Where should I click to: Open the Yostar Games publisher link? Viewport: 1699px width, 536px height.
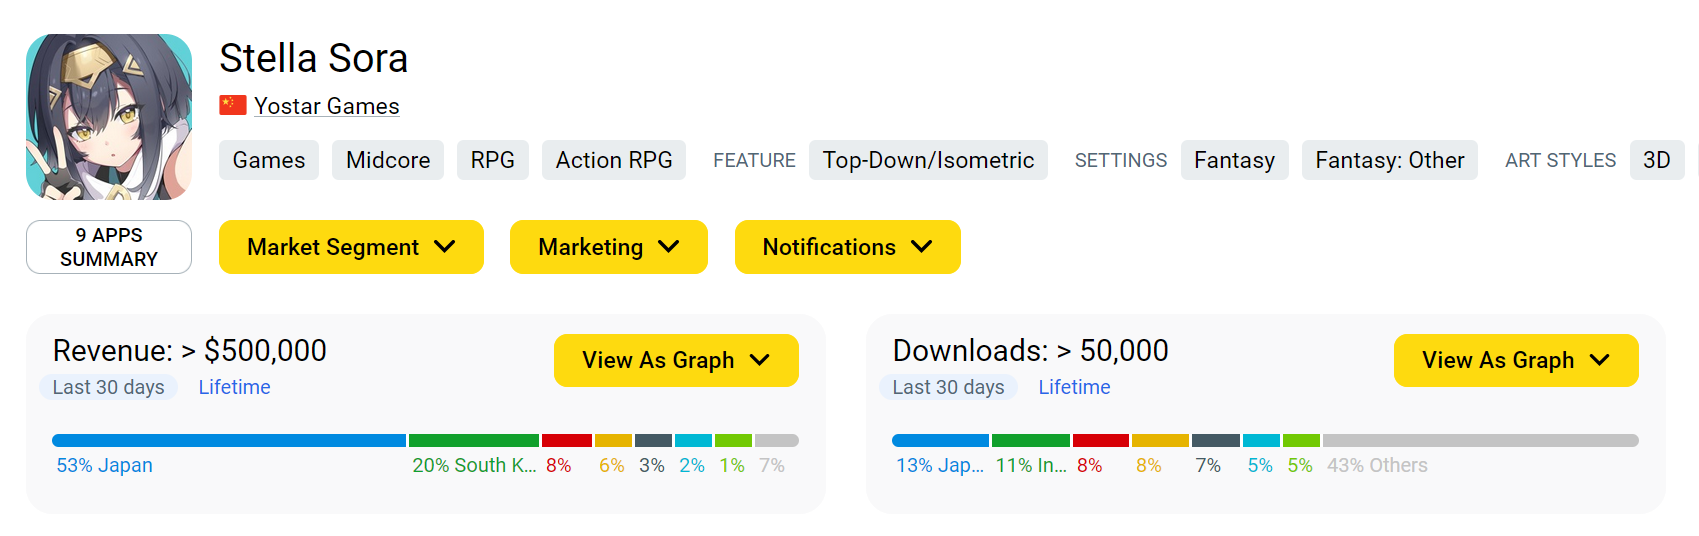[326, 106]
